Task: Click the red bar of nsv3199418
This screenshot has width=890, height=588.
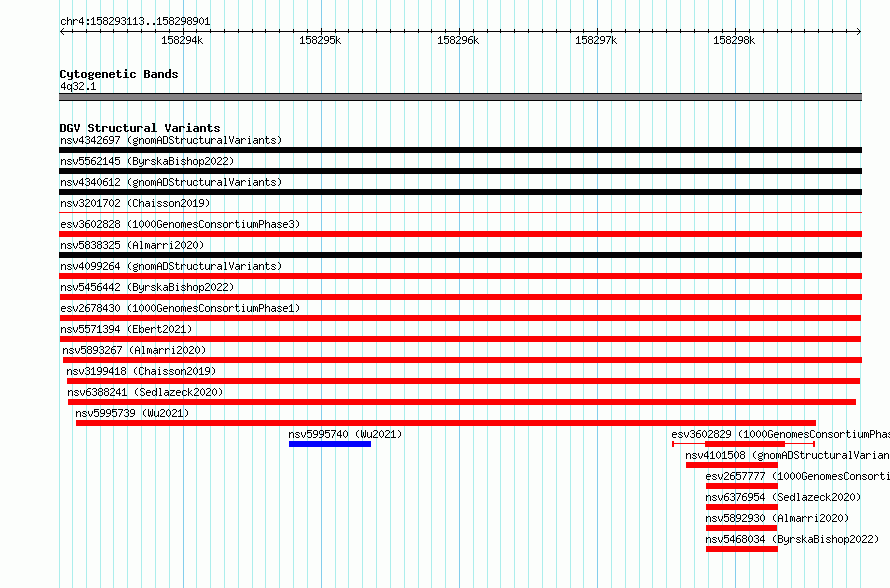Action: (x=463, y=381)
